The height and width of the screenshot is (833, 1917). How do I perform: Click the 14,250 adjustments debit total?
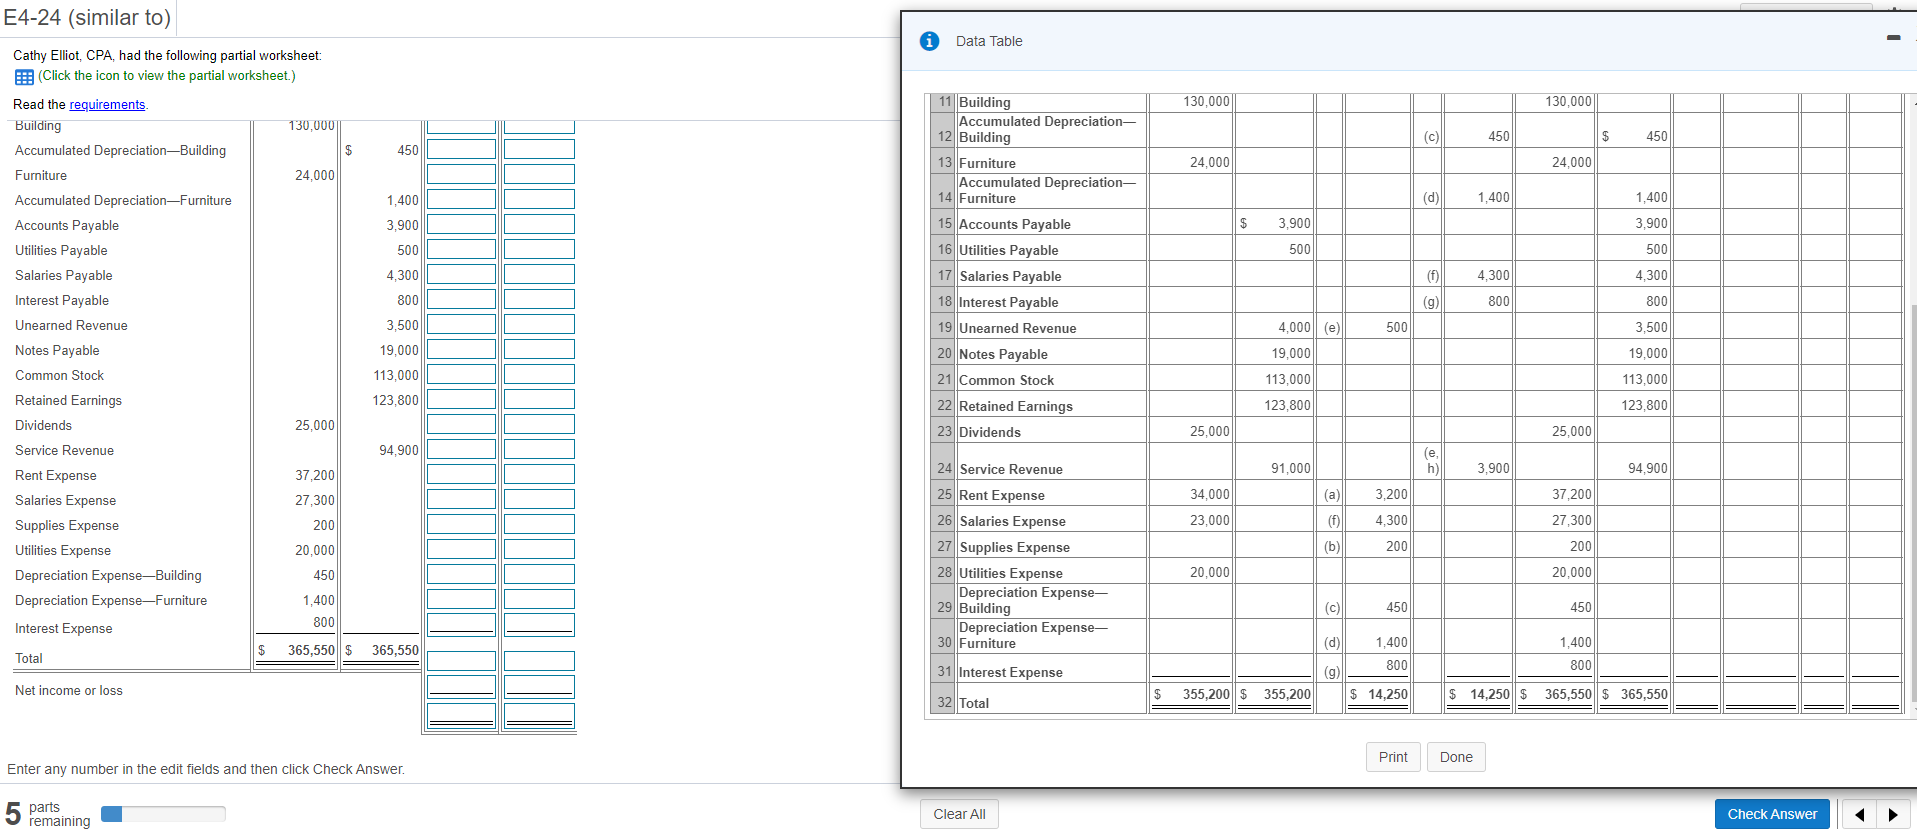tap(1379, 694)
